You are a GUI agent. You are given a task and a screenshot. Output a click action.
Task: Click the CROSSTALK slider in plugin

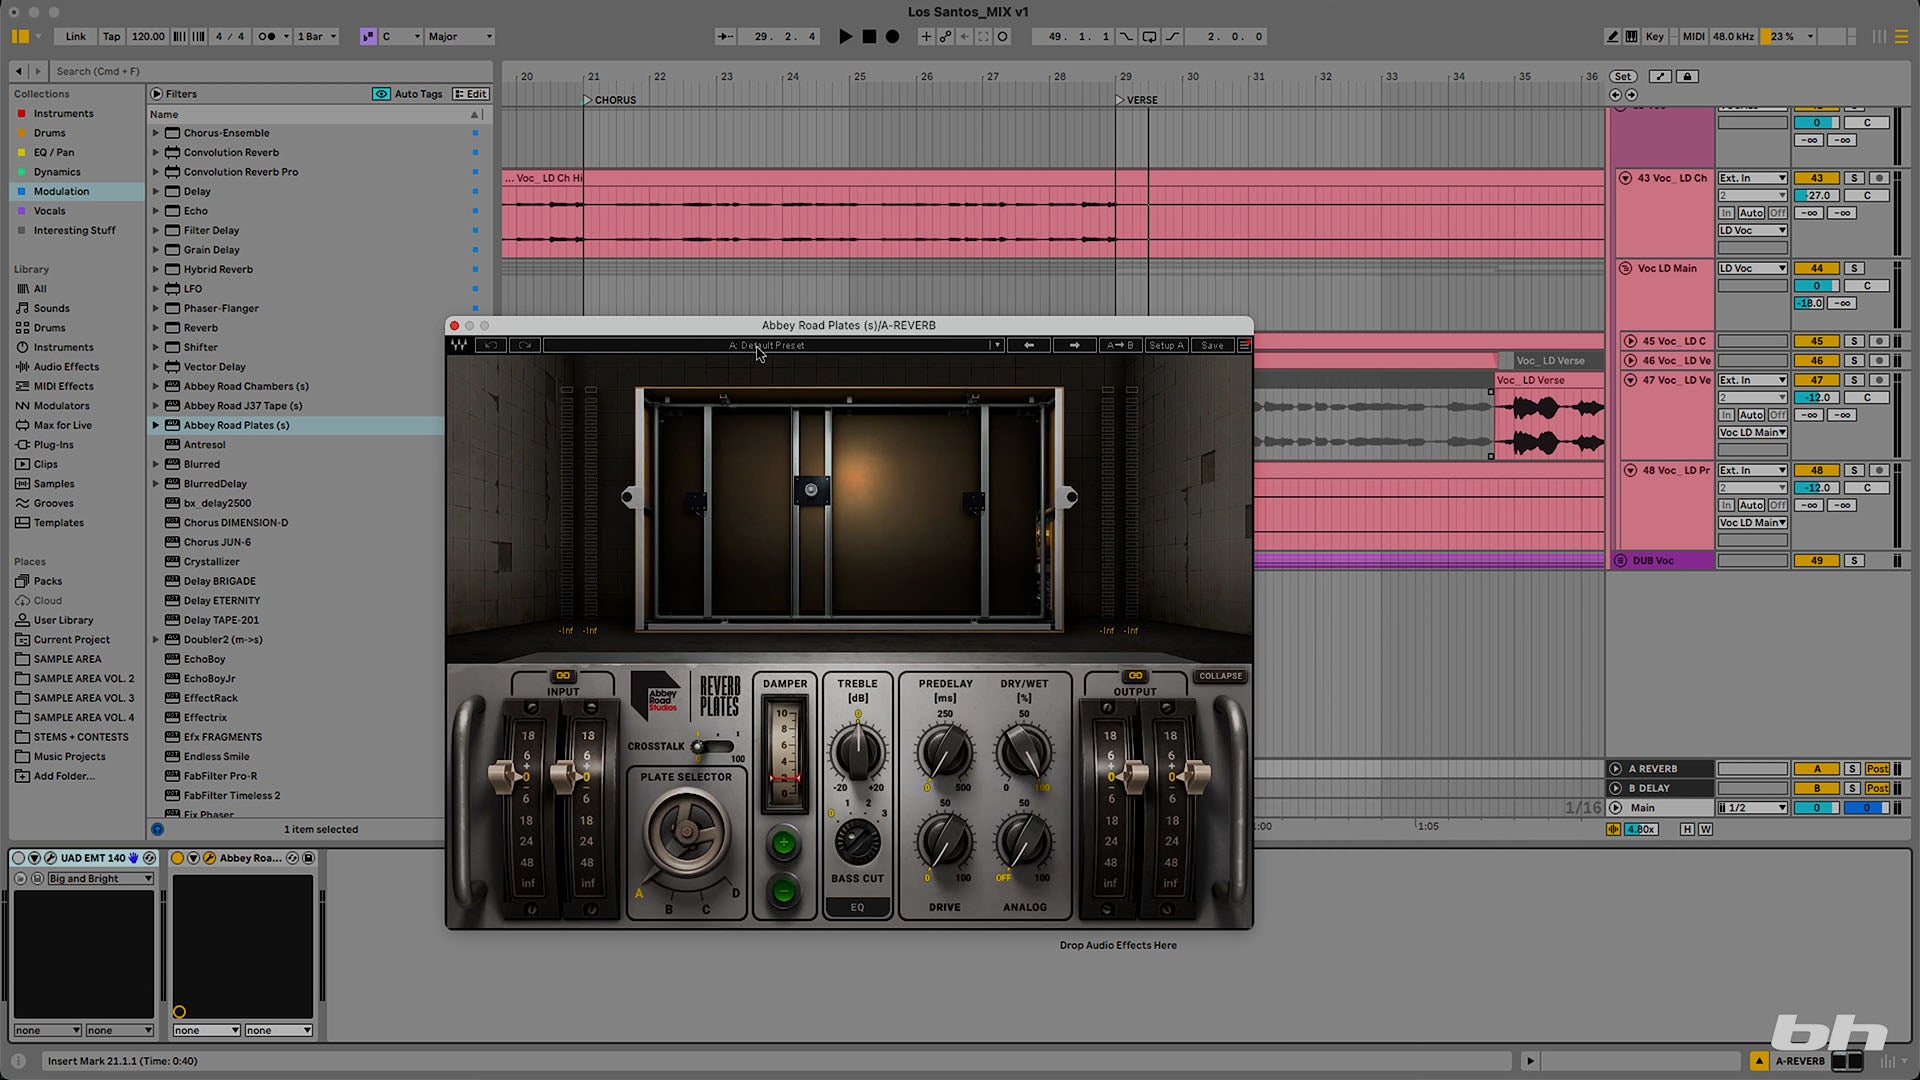pyautogui.click(x=712, y=747)
